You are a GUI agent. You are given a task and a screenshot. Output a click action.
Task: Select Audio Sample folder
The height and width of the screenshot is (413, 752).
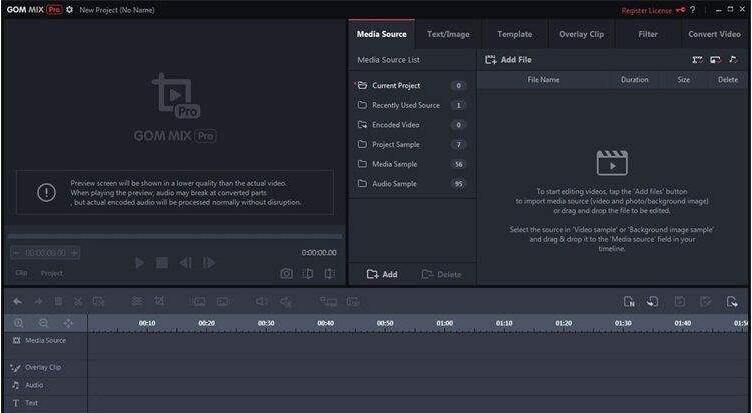click(412, 184)
